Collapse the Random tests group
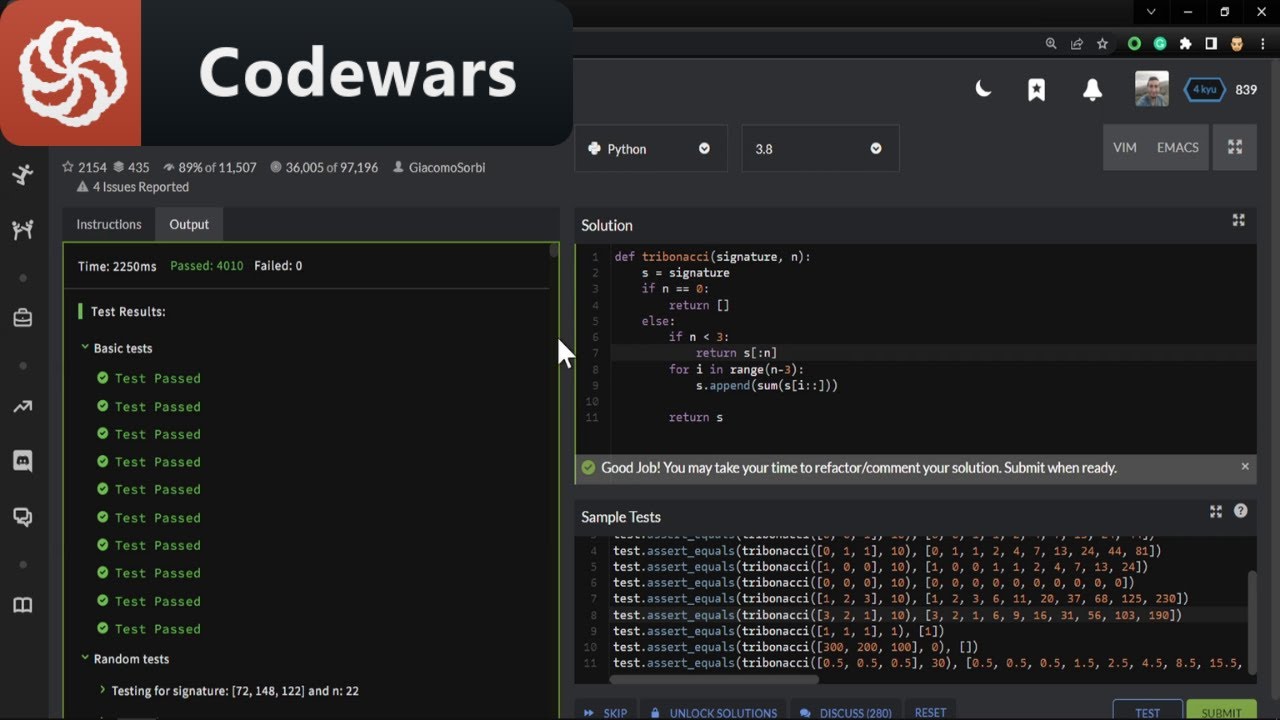This screenshot has height=720, width=1280. (125, 659)
